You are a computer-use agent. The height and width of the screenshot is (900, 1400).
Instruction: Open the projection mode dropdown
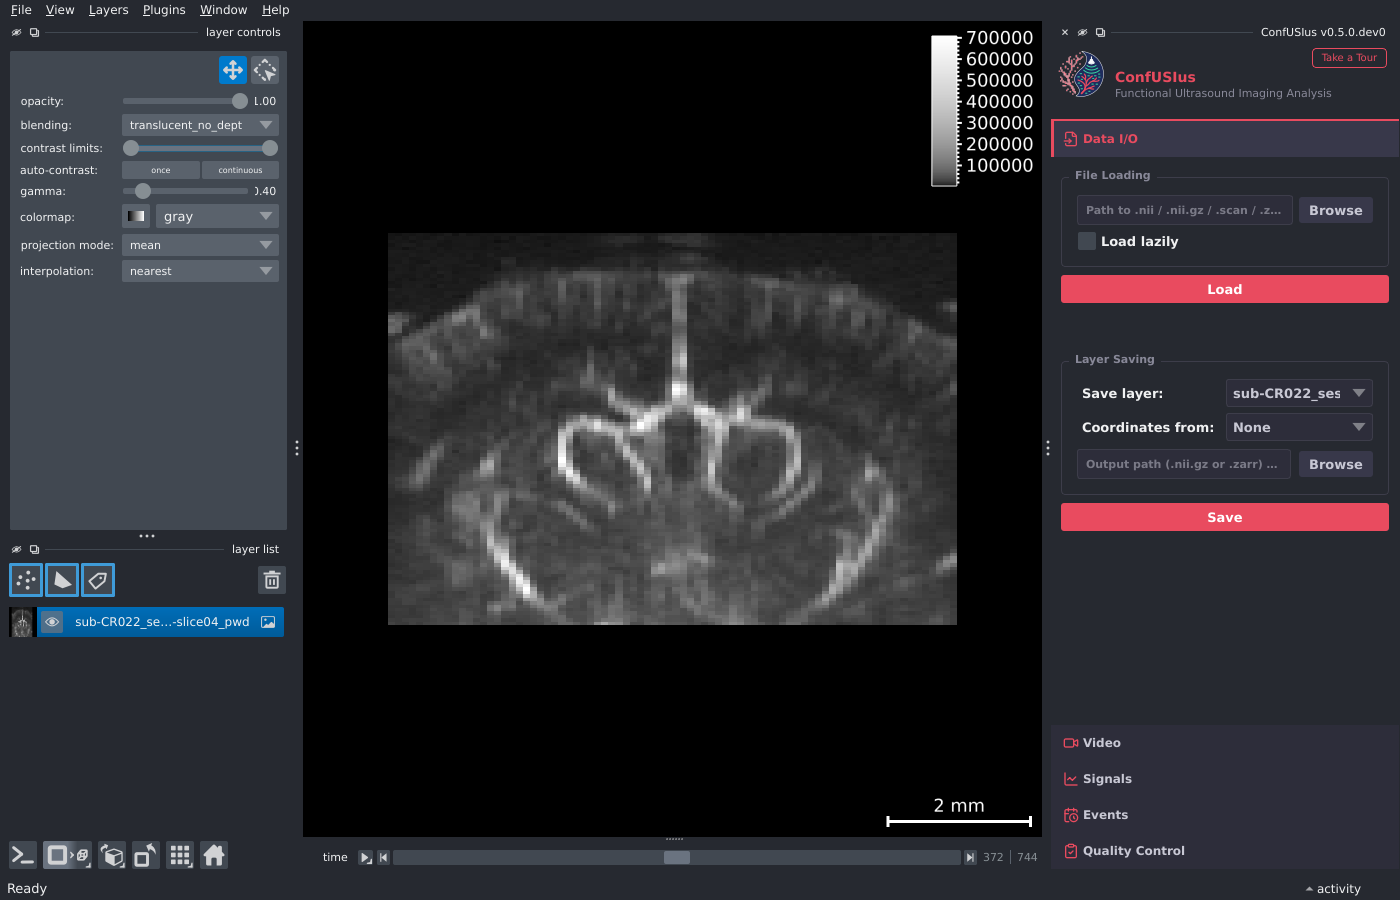200,245
